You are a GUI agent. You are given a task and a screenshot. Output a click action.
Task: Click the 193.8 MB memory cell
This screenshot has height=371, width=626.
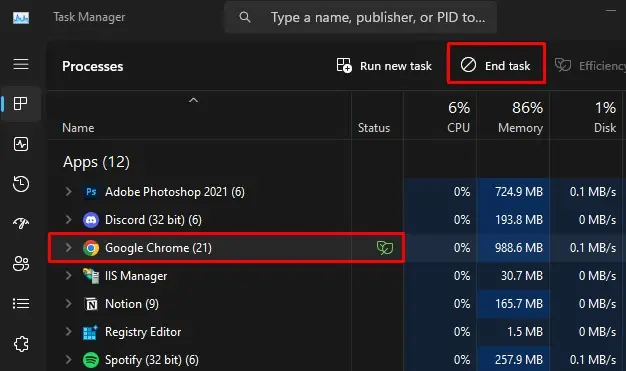coord(513,220)
